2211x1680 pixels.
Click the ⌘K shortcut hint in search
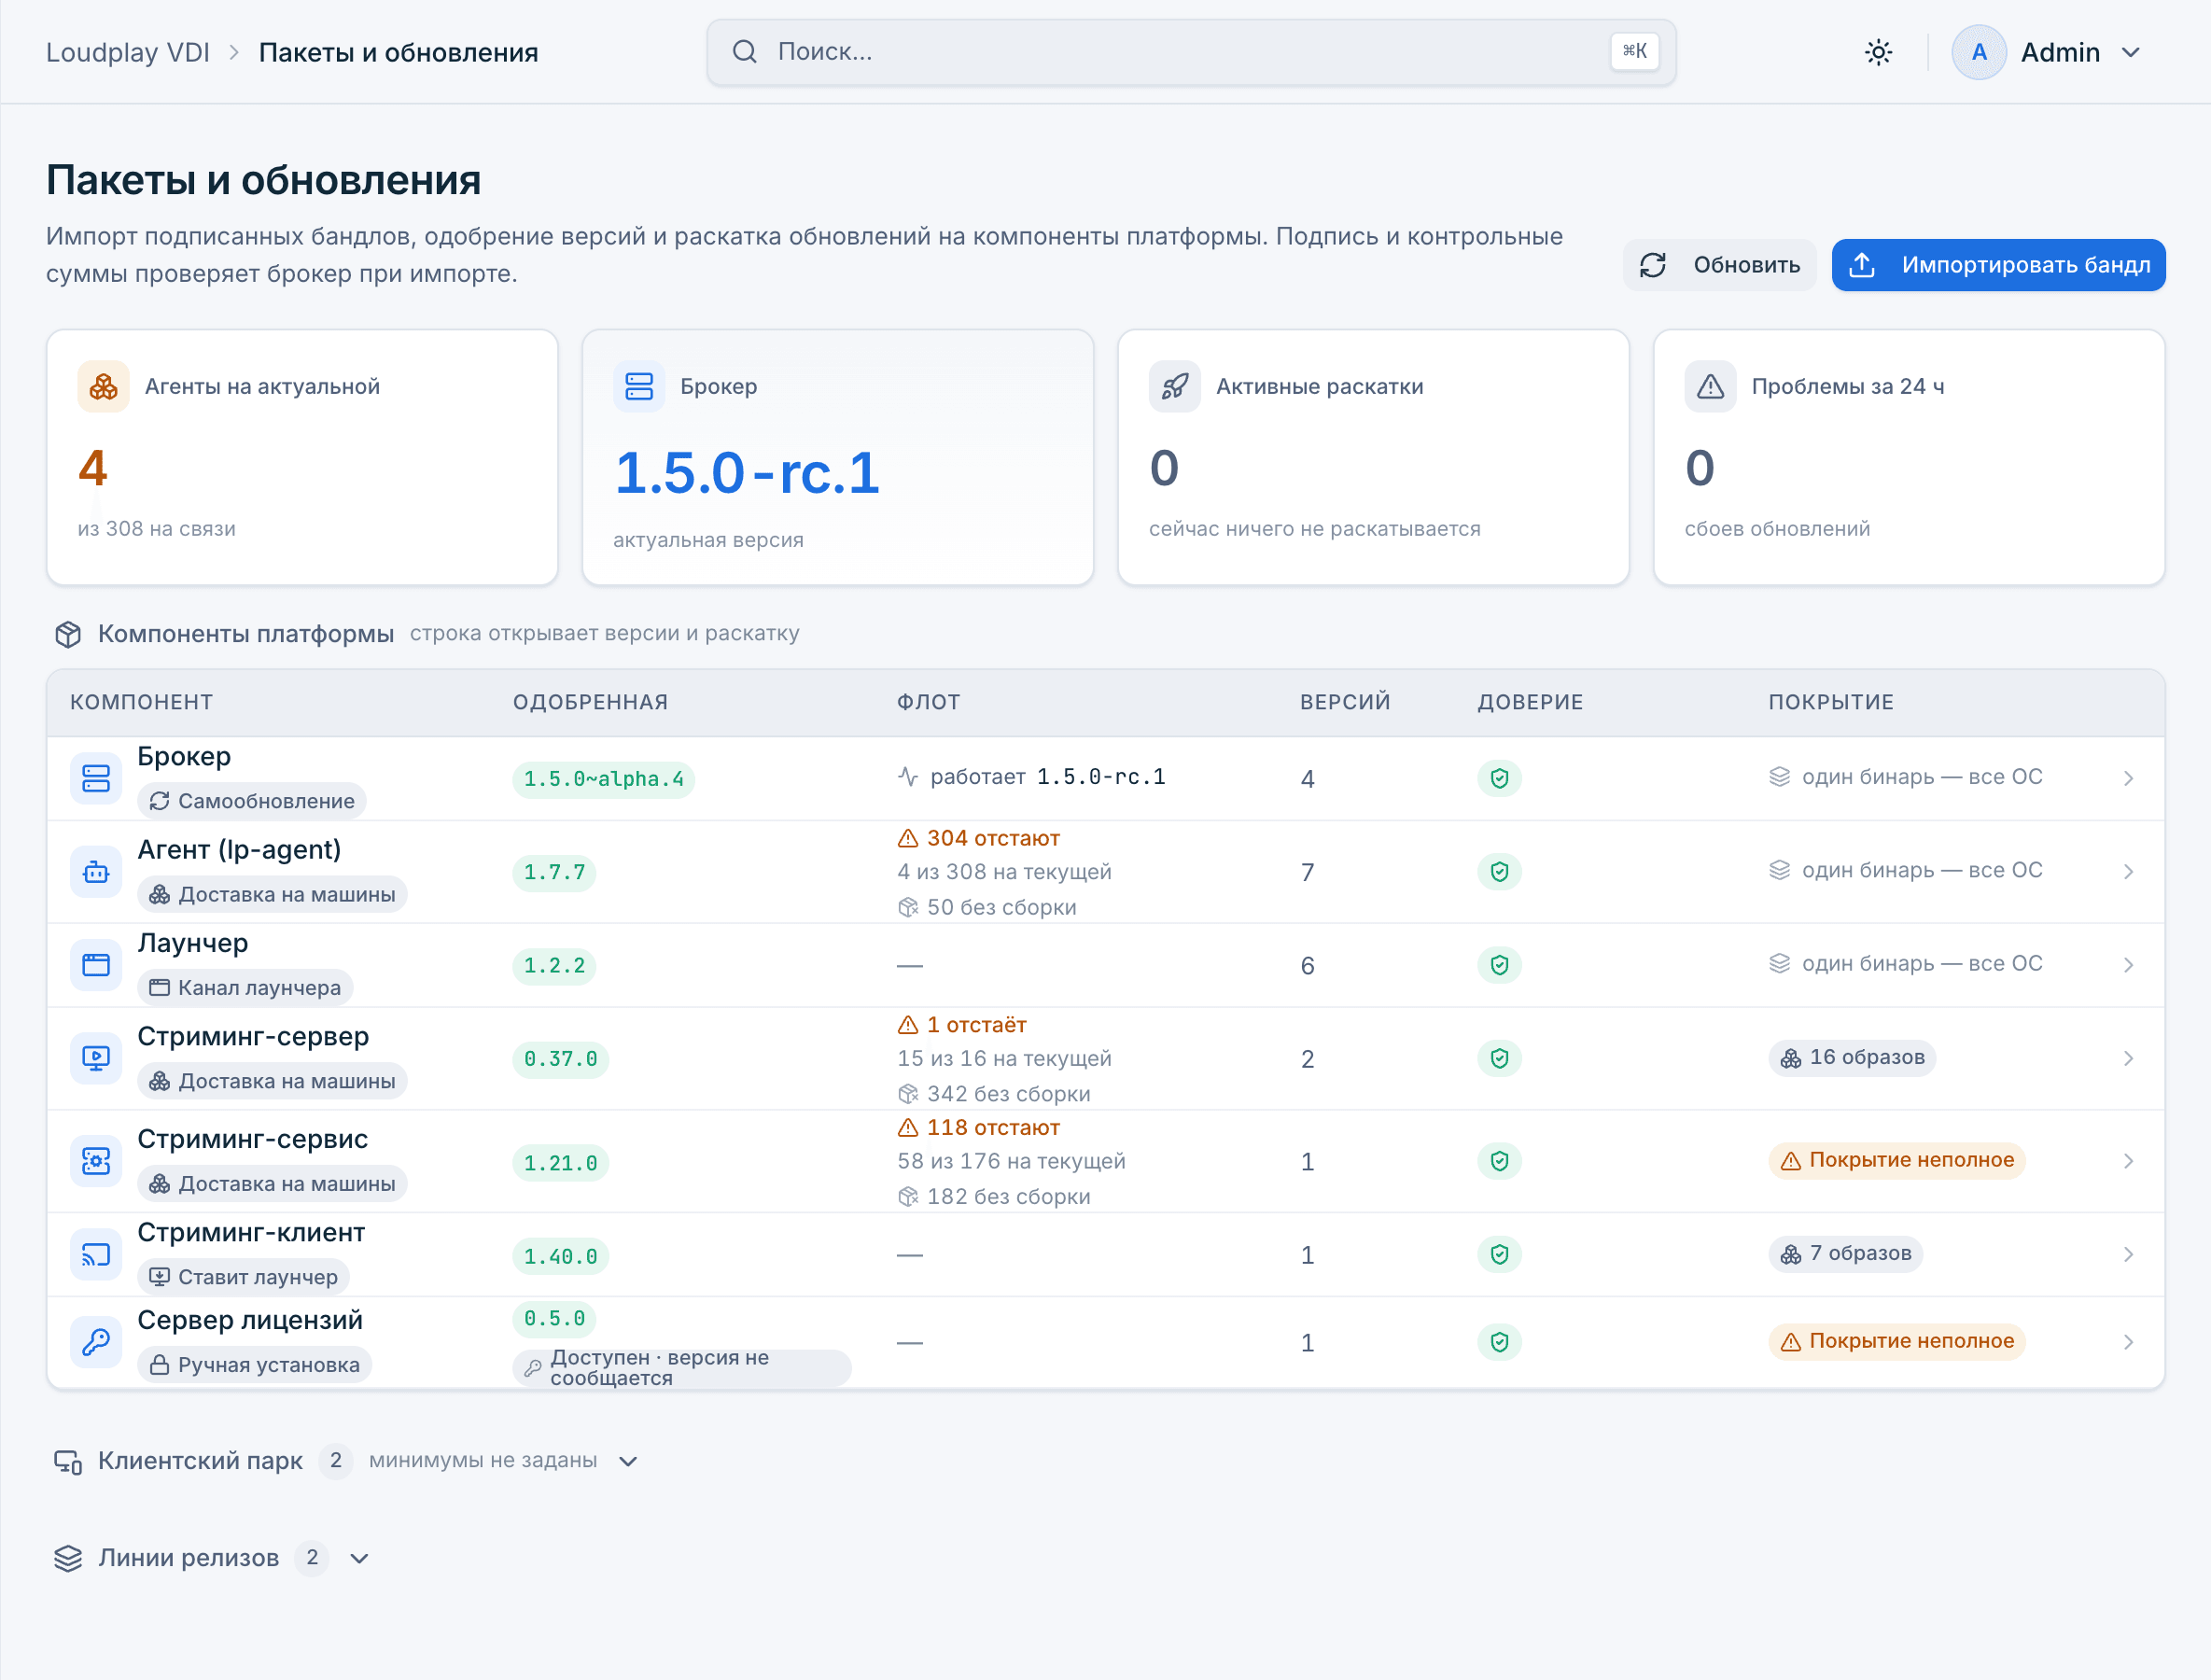1634,51
